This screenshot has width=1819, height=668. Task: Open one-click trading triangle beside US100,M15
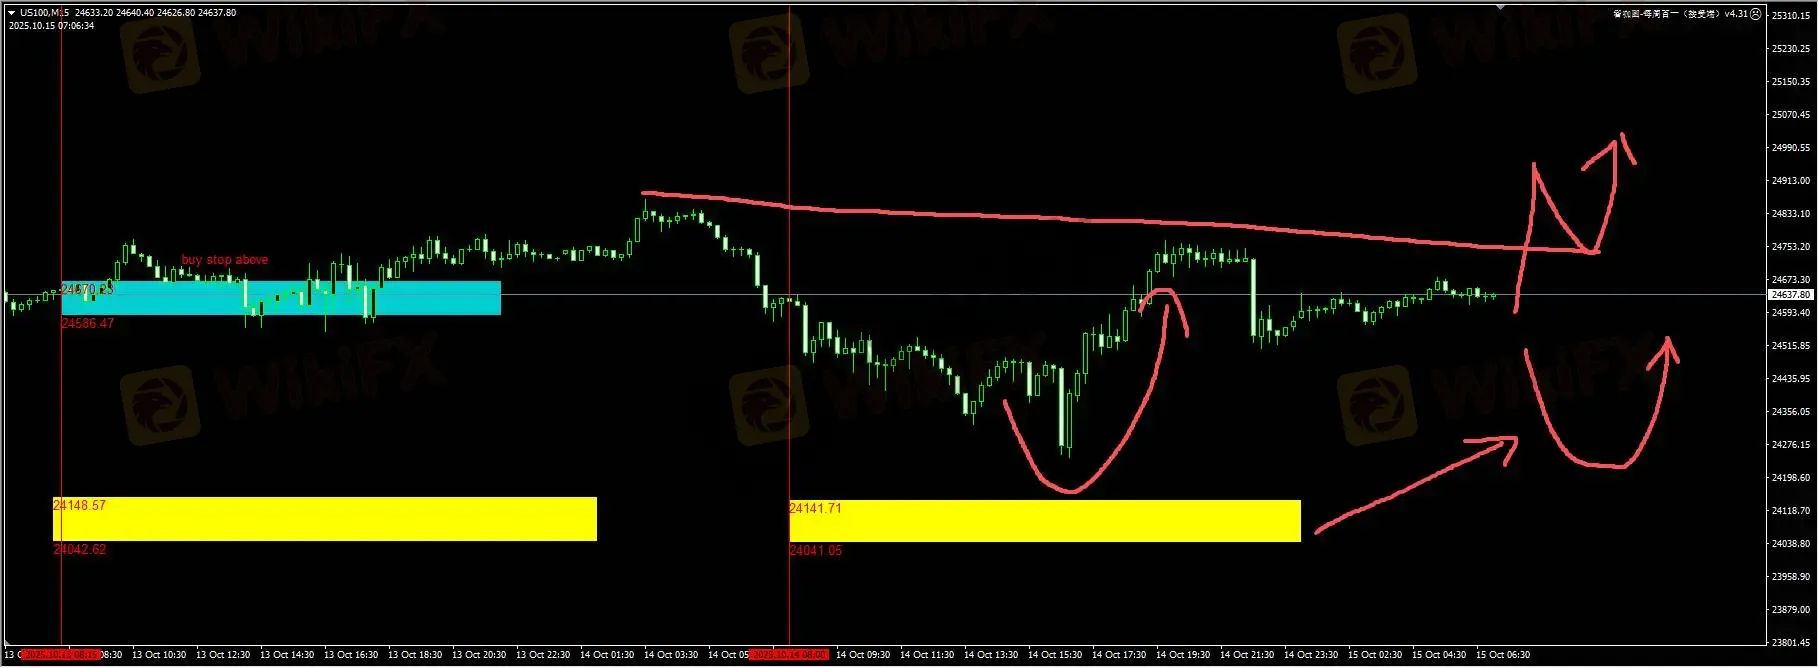(x=11, y=13)
